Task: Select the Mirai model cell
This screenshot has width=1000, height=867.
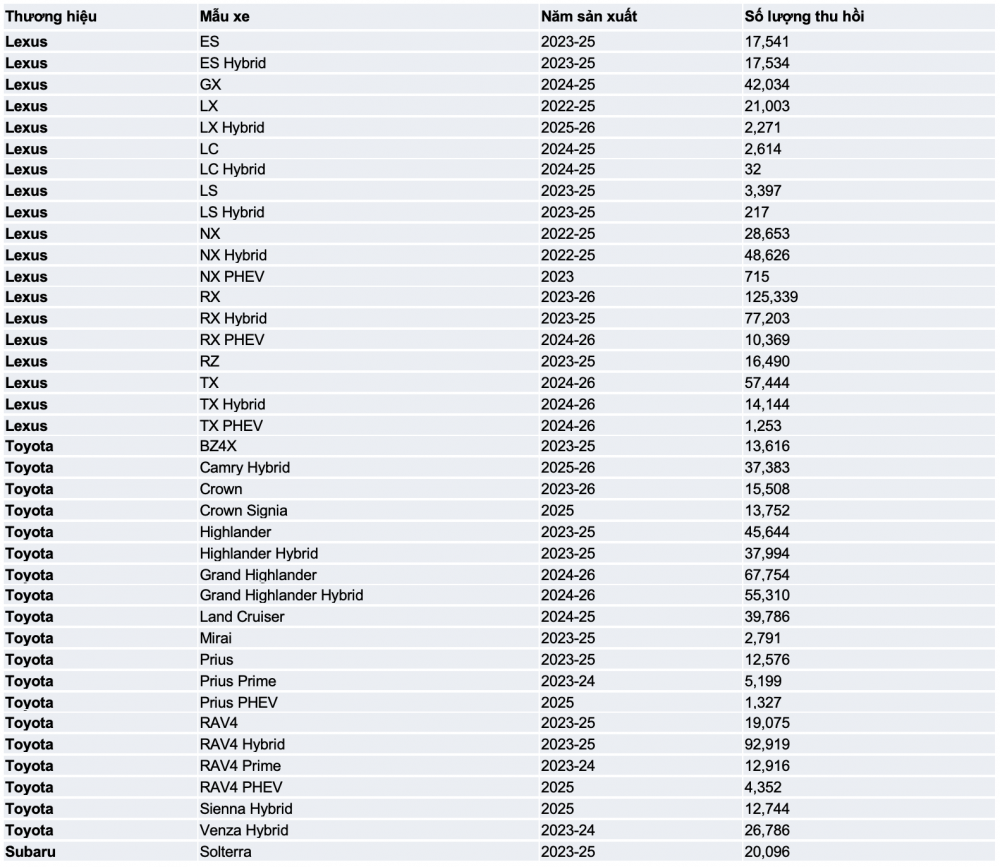Action: click(216, 638)
